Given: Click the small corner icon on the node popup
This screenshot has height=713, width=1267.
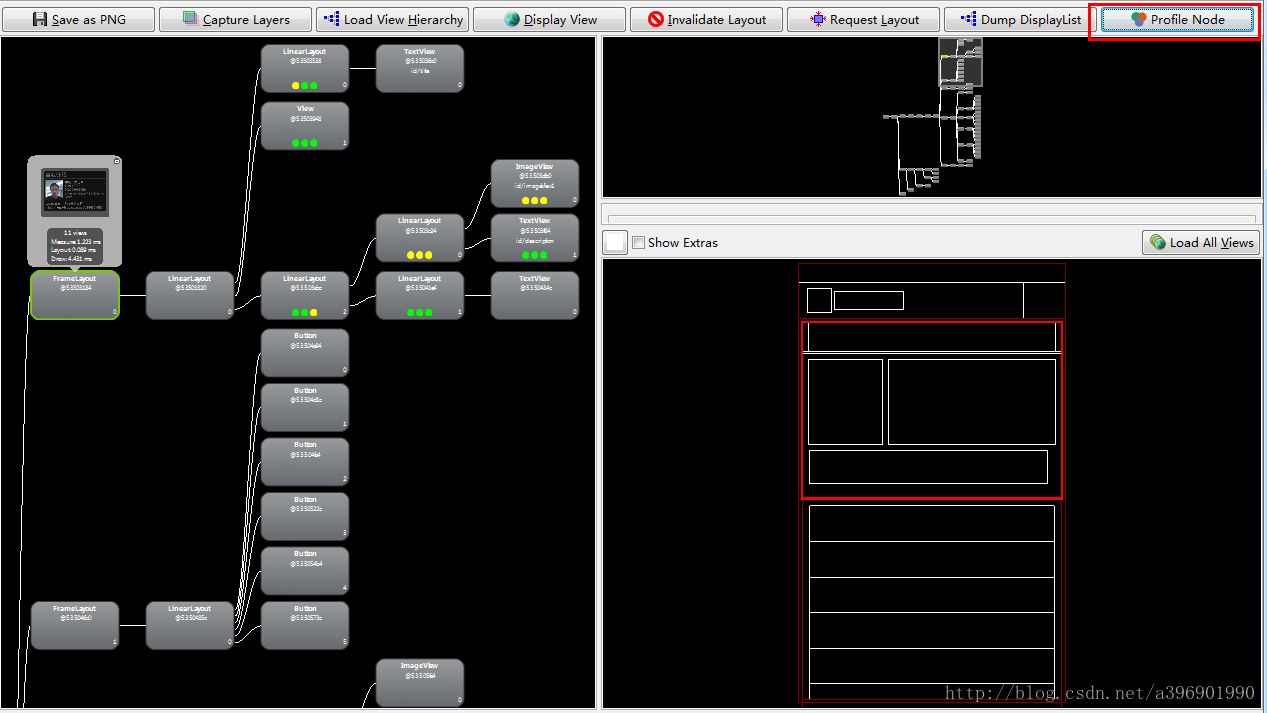Looking at the screenshot, I should (117, 160).
